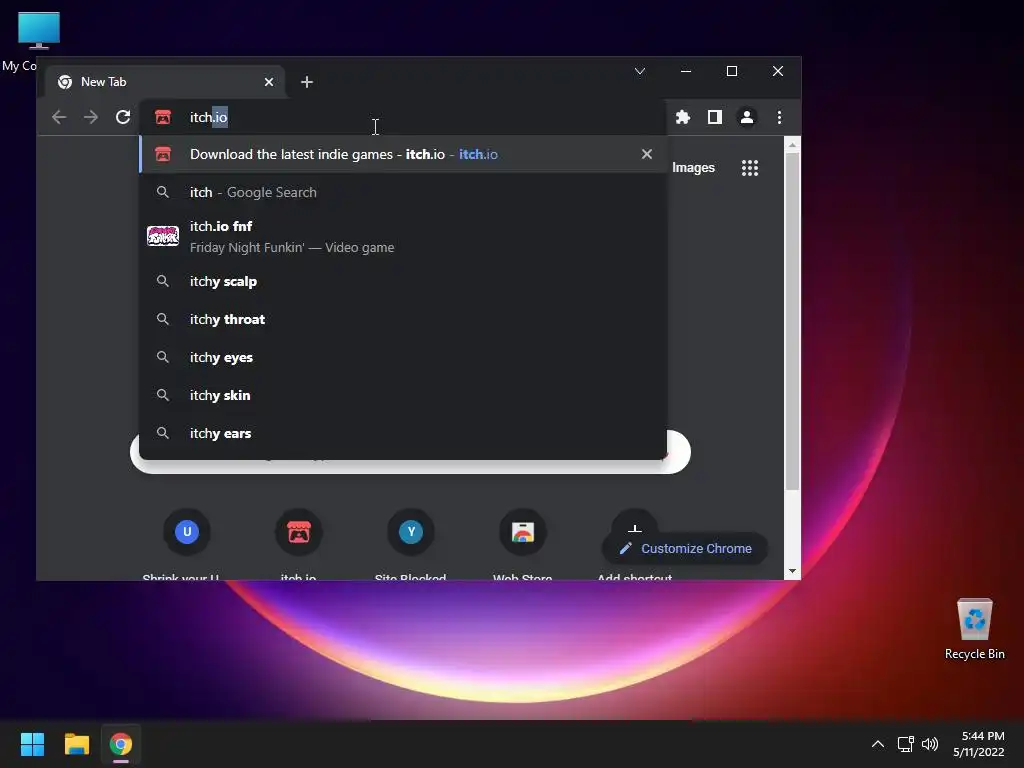Open Chrome's three-dot menu
1024x768 pixels.
(x=779, y=117)
